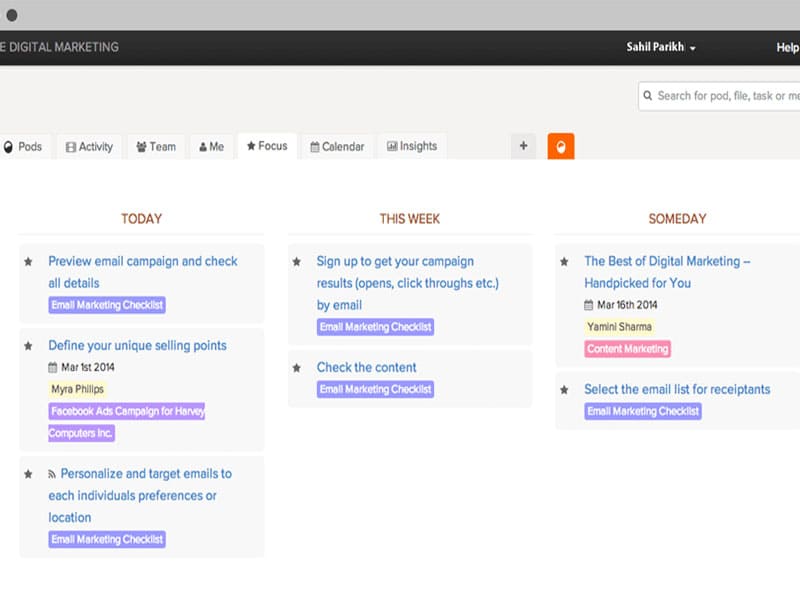Click calendar icon next to Mar 16th 2014

click(589, 305)
